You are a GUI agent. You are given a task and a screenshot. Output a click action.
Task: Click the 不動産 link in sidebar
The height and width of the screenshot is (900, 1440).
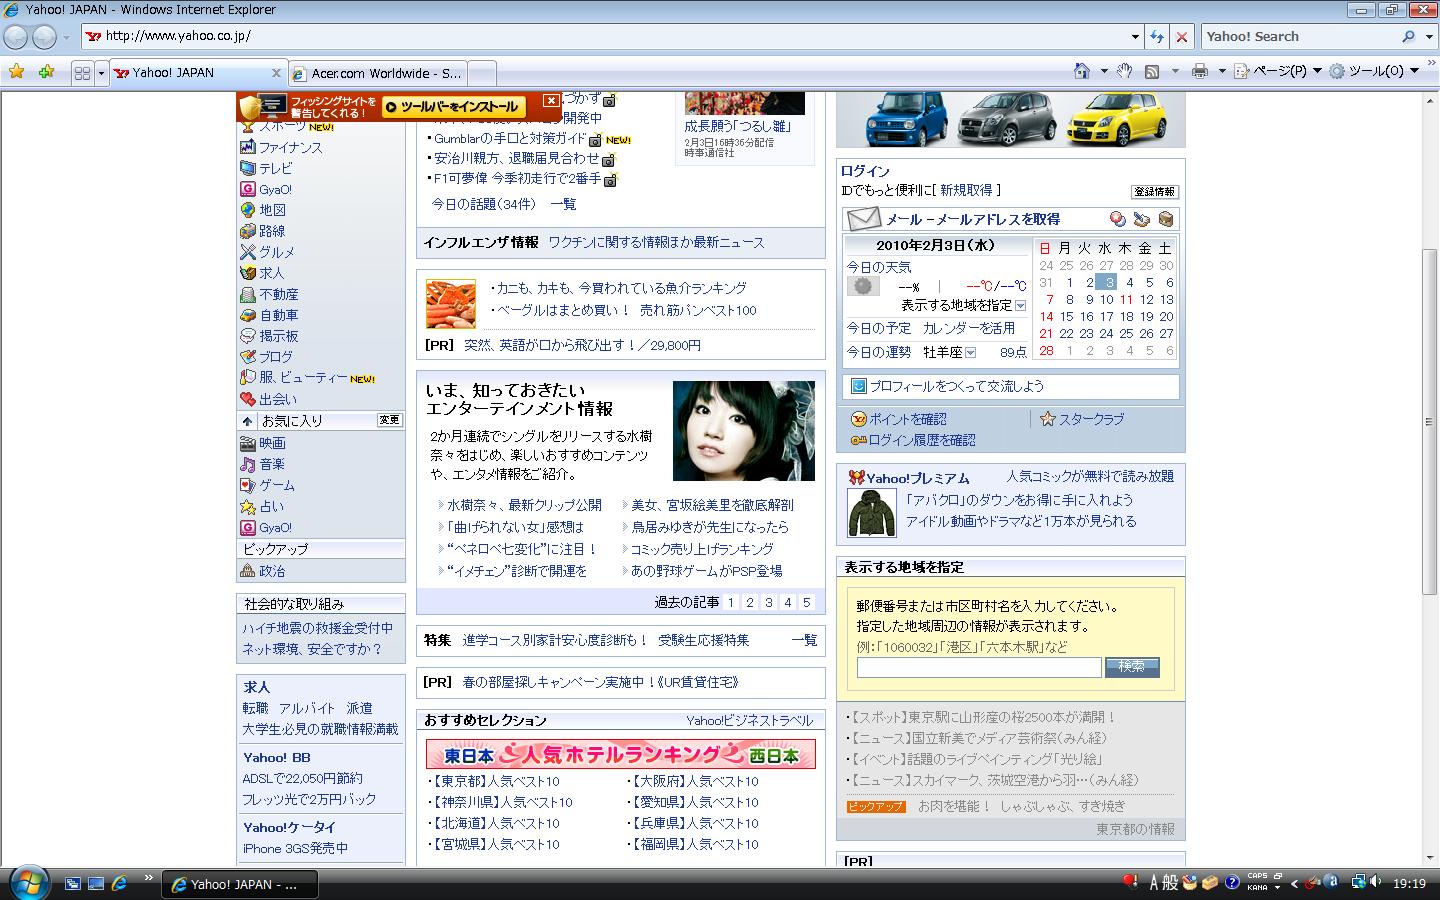point(279,294)
